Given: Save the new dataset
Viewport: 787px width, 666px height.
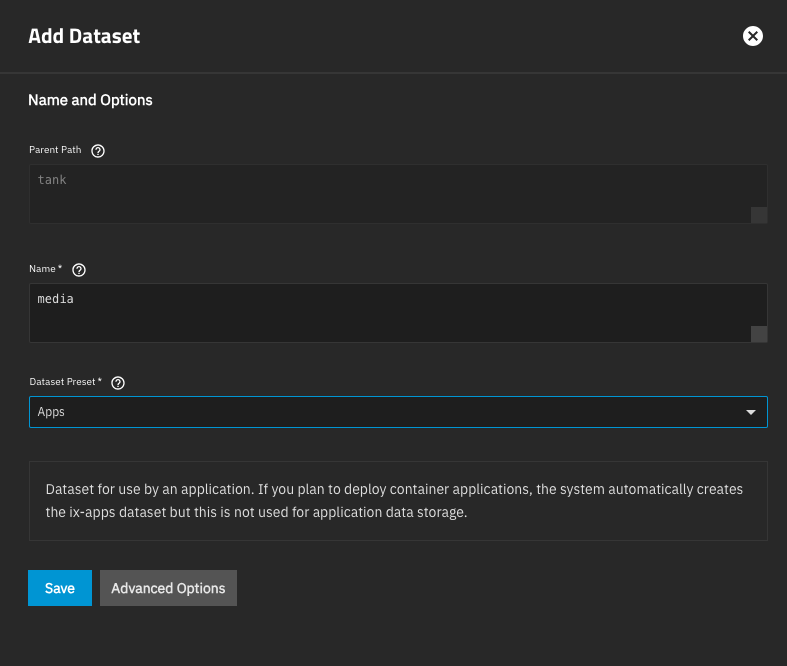Looking at the screenshot, I should 60,588.
